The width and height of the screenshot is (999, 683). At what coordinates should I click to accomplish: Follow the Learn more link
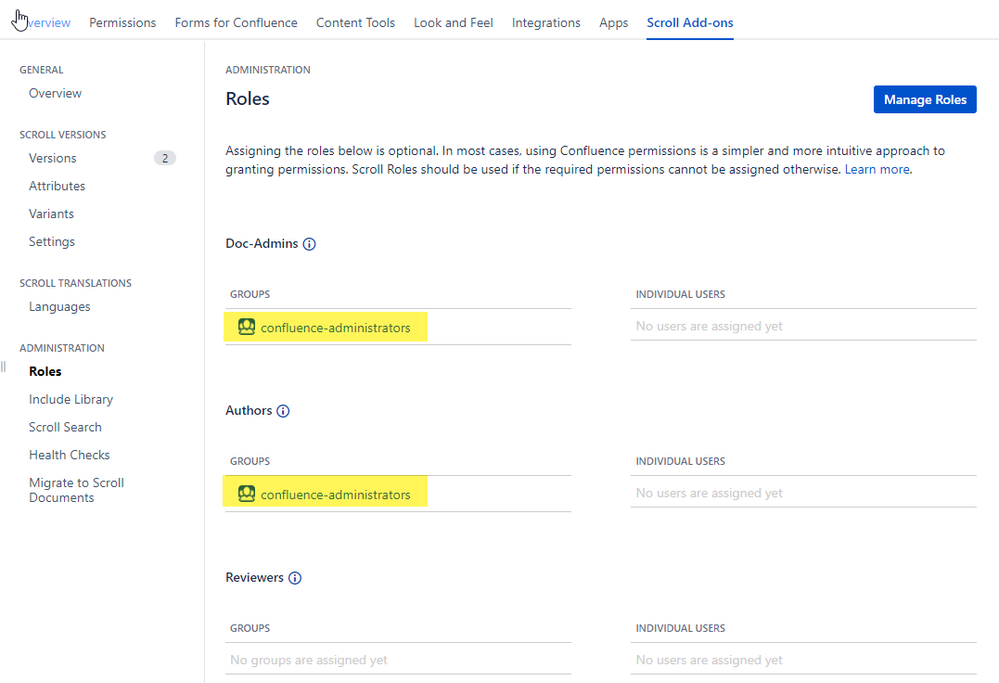877,169
